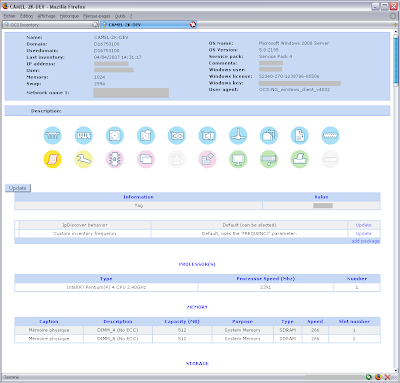Click 'Default (can be elected)' cell
This screenshot has height=383, width=400.
tap(249, 225)
